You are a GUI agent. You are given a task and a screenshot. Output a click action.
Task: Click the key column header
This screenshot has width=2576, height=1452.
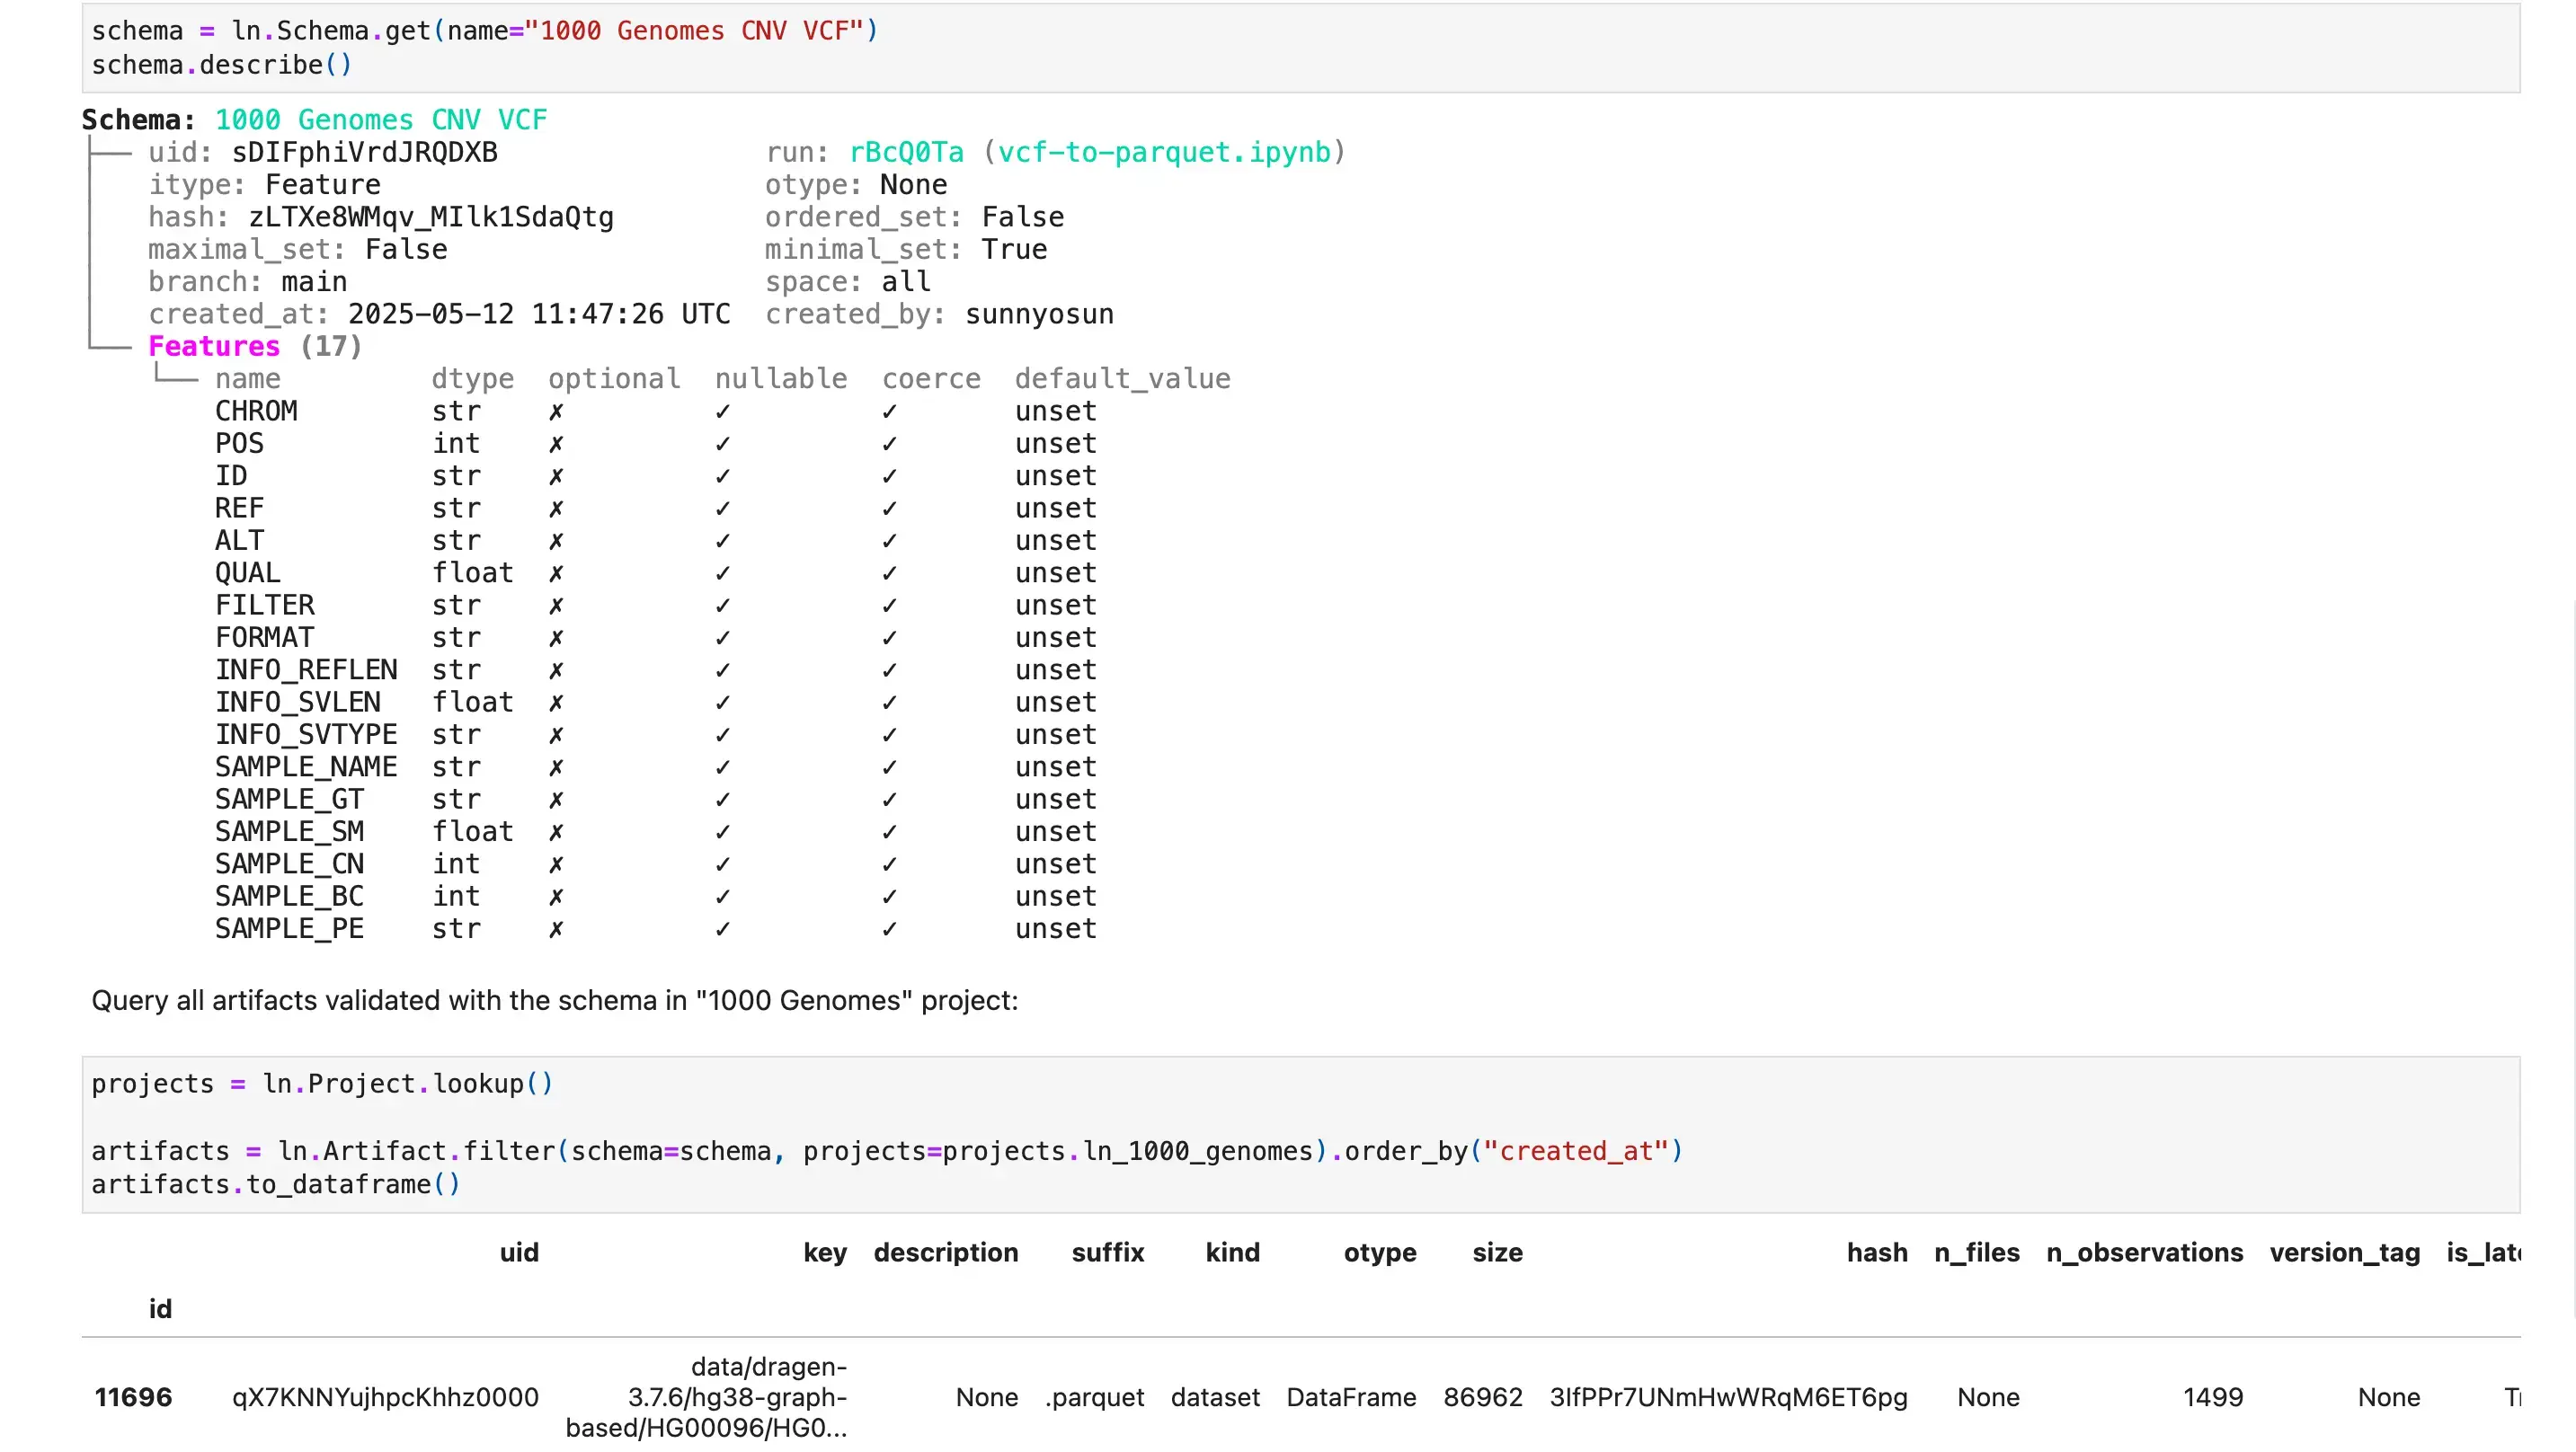(x=825, y=1252)
